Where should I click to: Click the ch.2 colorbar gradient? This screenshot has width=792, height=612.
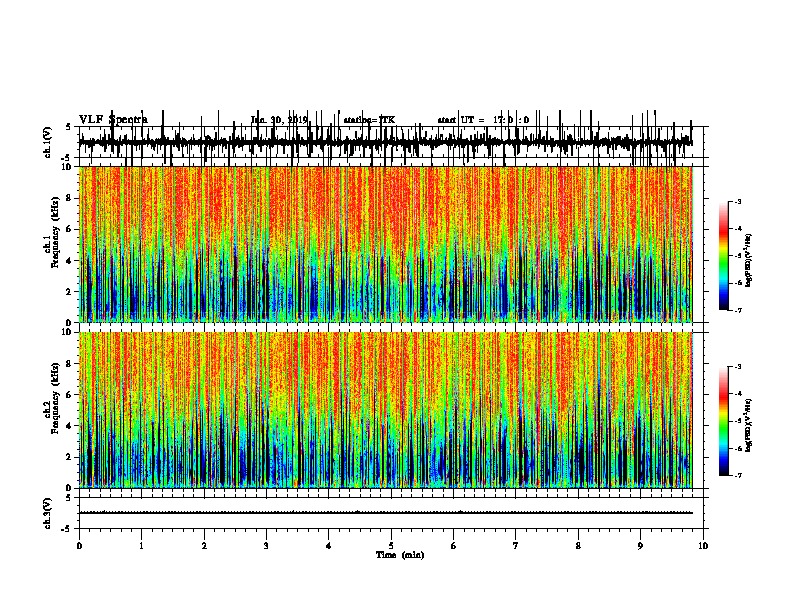tap(723, 421)
